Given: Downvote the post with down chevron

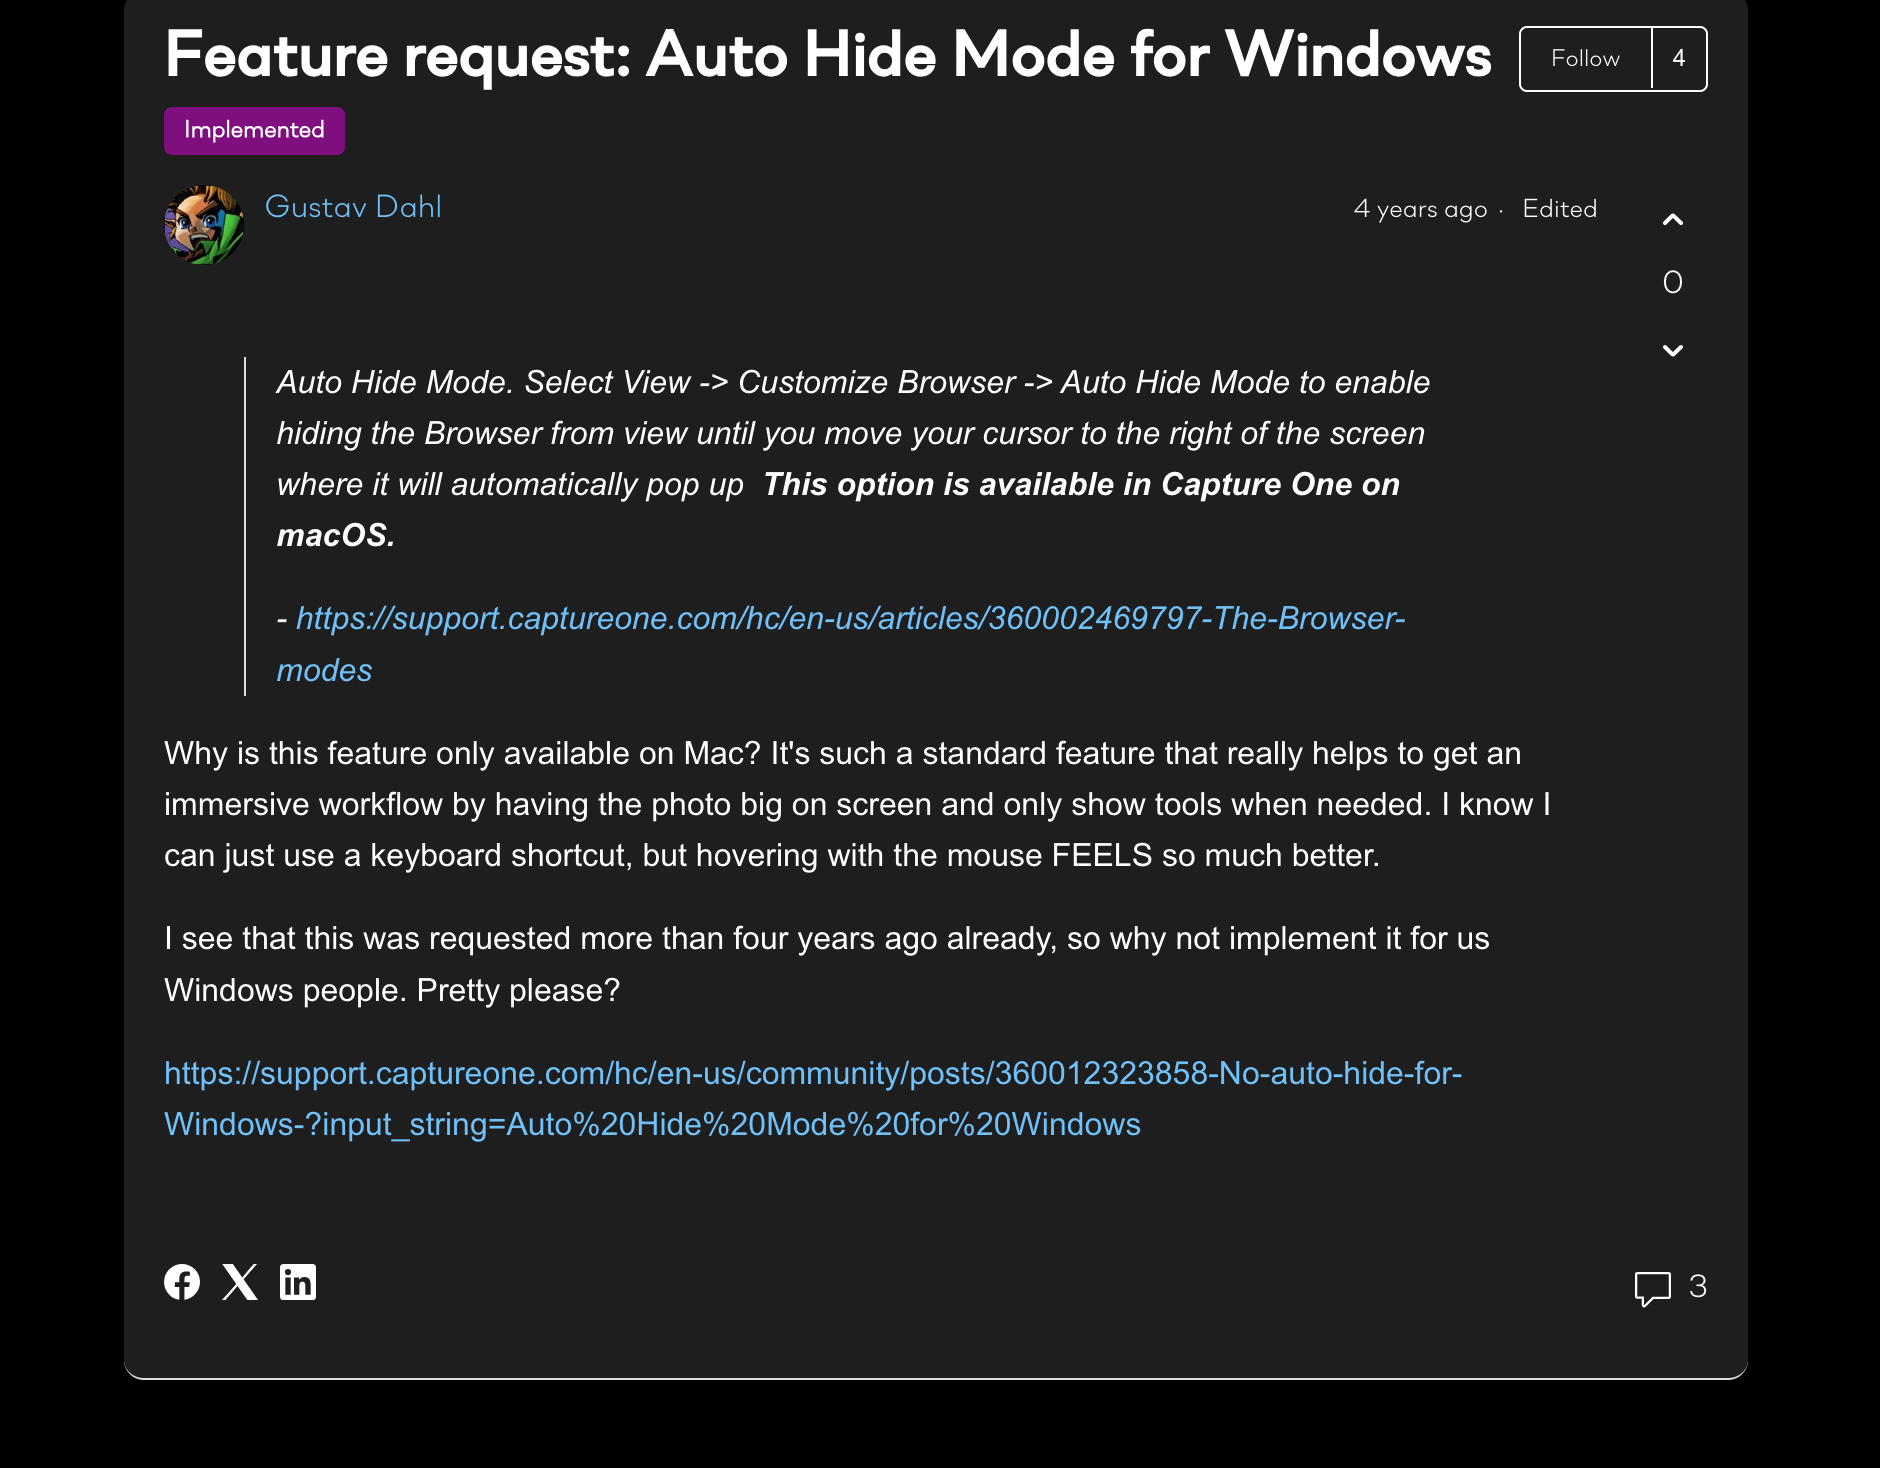Looking at the screenshot, I should tap(1673, 350).
